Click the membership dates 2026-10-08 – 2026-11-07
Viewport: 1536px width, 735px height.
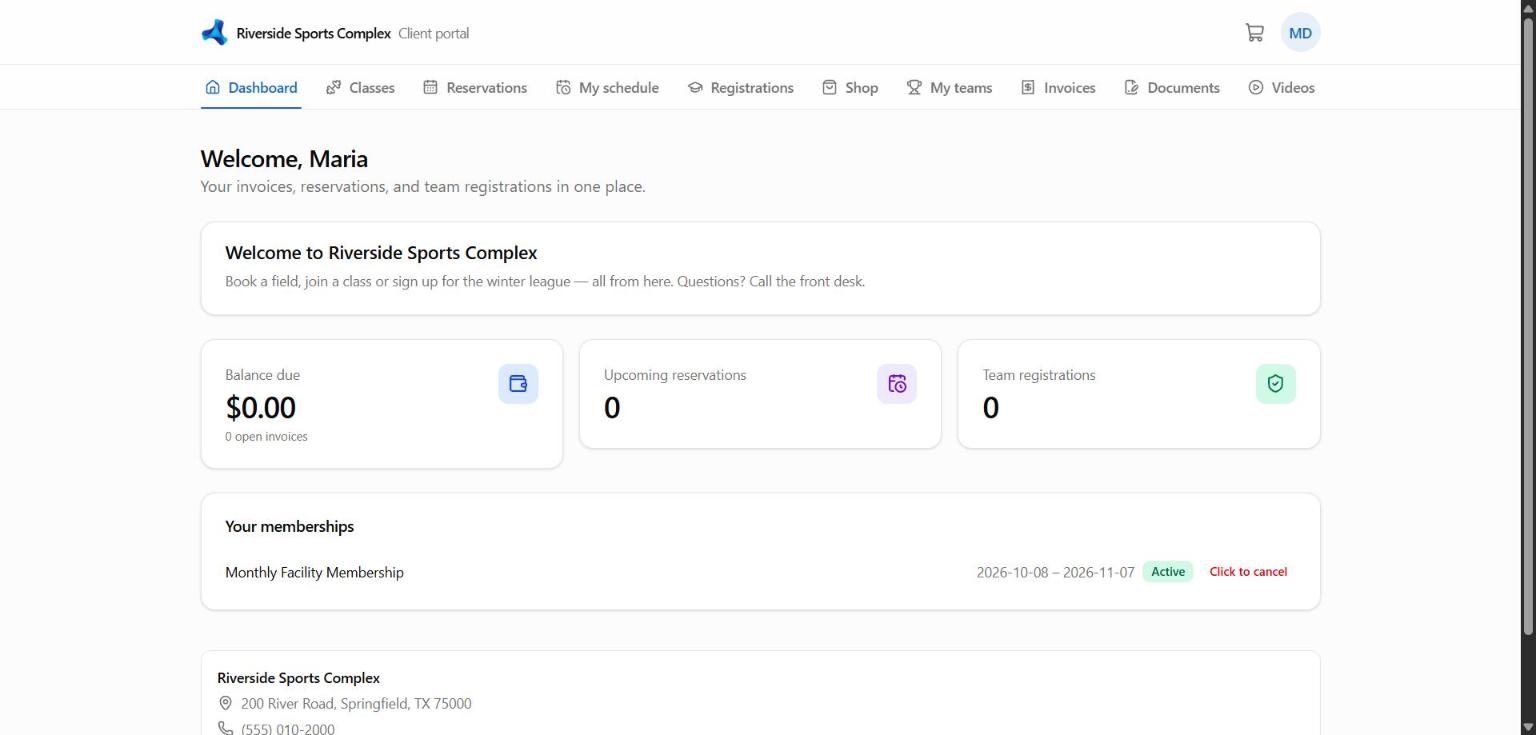[x=1055, y=573]
